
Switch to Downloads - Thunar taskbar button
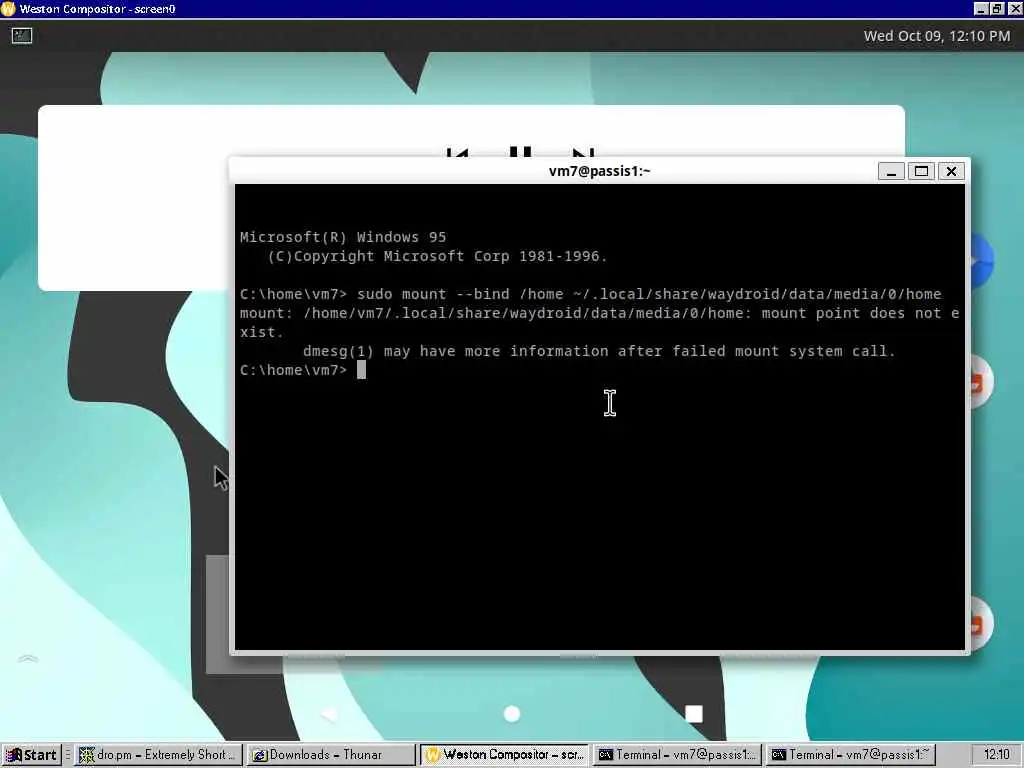pyautogui.click(x=332, y=755)
